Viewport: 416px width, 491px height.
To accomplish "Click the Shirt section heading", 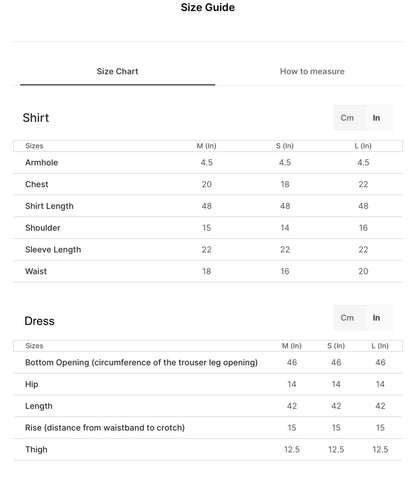I will [36, 118].
